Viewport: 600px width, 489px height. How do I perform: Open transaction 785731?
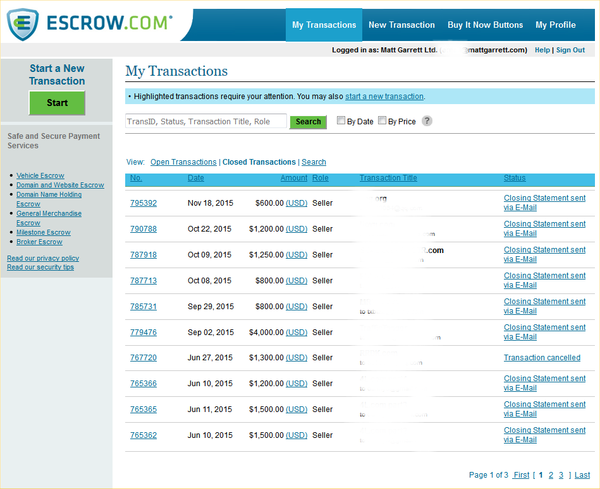point(143,306)
